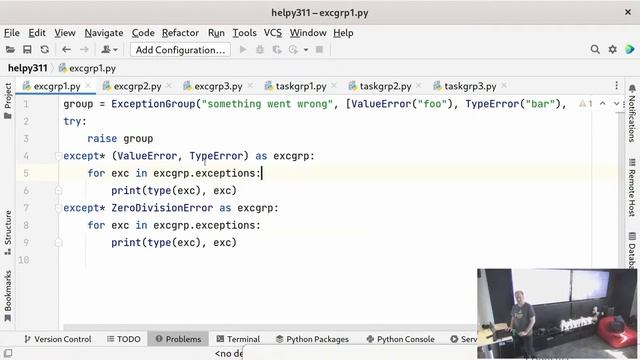This screenshot has width=640, height=360.
Task: Click fold end marker on line 9
Action: (x=58, y=242)
